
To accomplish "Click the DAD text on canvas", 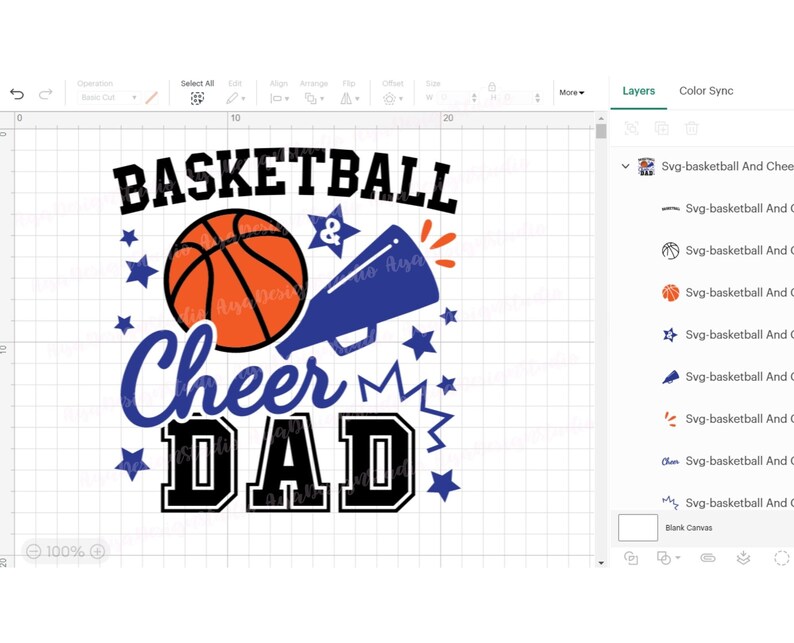I will 289,462.
